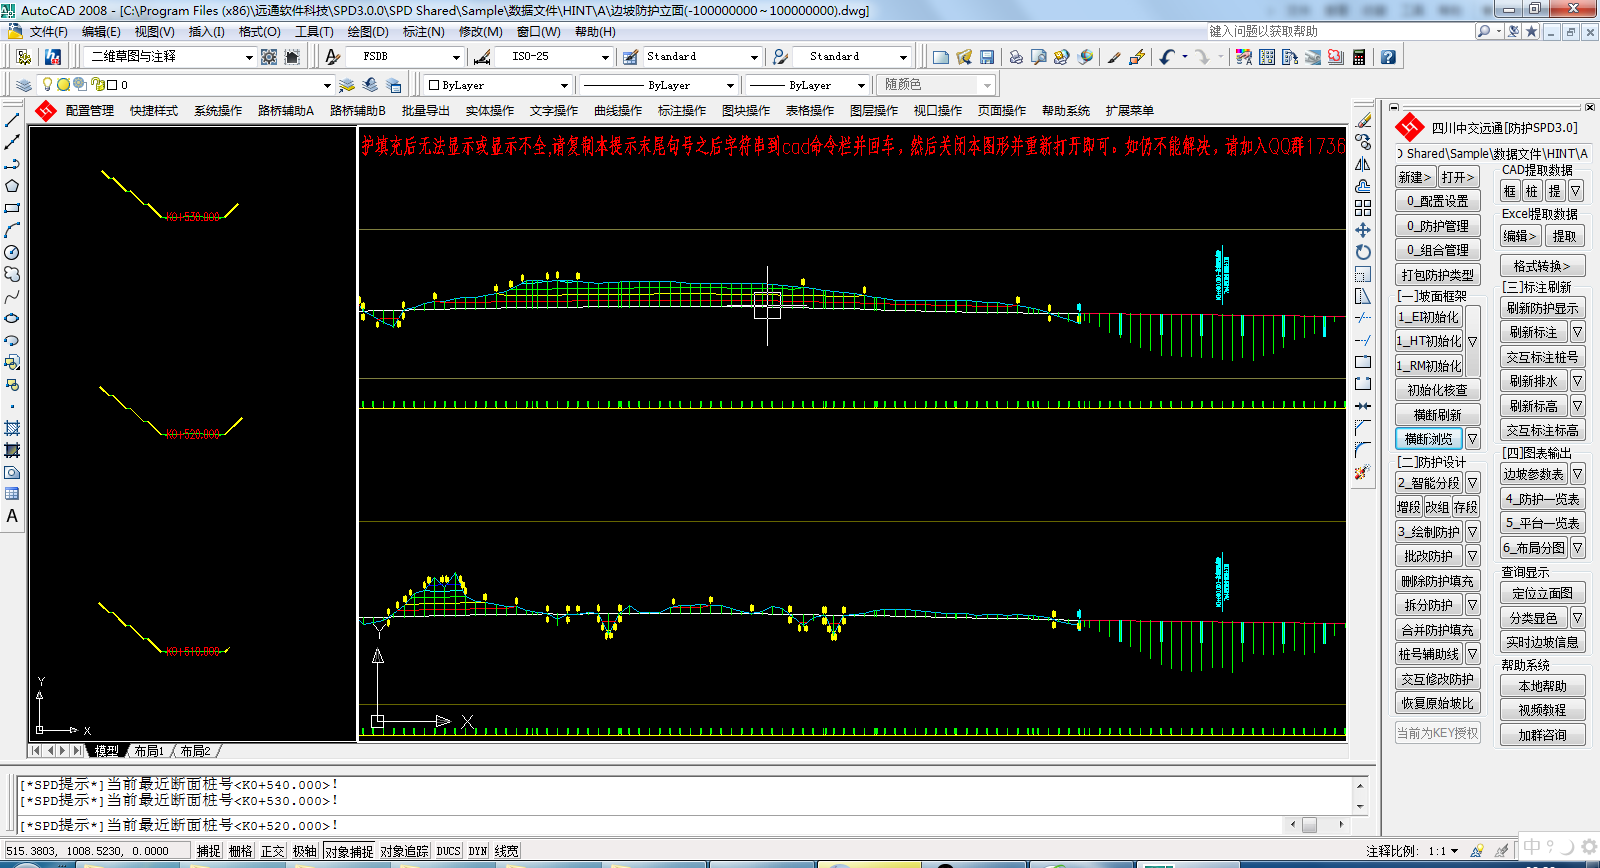Click the 0_配置设置 button
The height and width of the screenshot is (868, 1600).
pyautogui.click(x=1438, y=201)
